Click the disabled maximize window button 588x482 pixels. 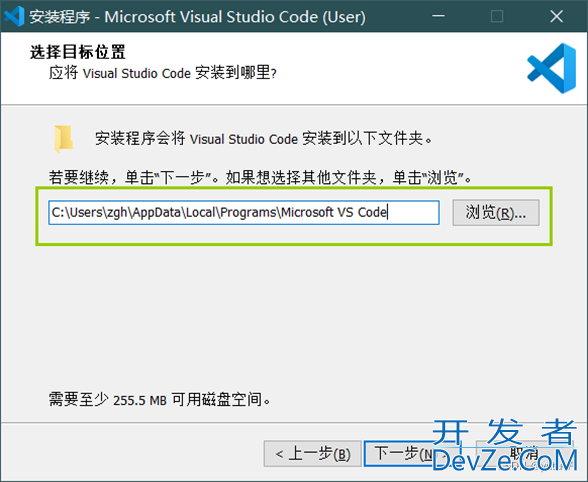tap(497, 16)
